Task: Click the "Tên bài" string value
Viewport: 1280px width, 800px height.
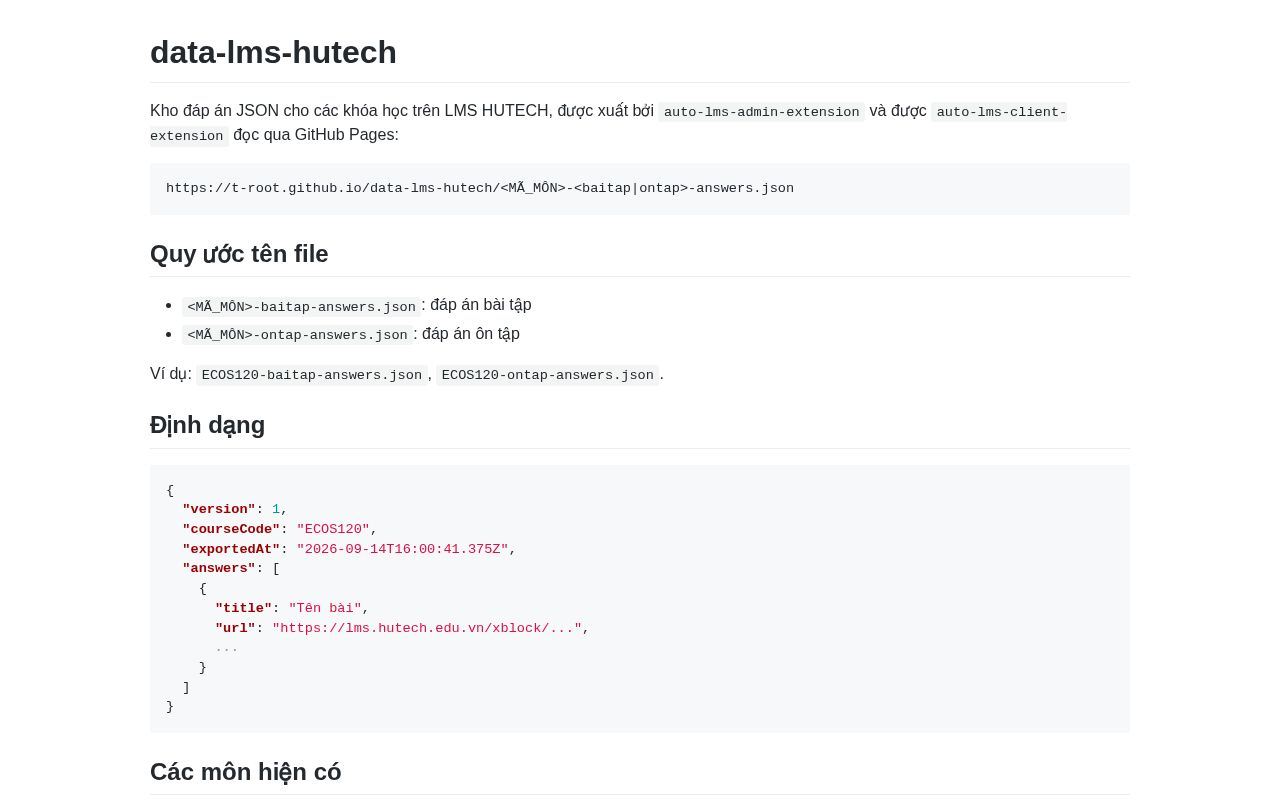Action: pyautogui.click(x=326, y=609)
